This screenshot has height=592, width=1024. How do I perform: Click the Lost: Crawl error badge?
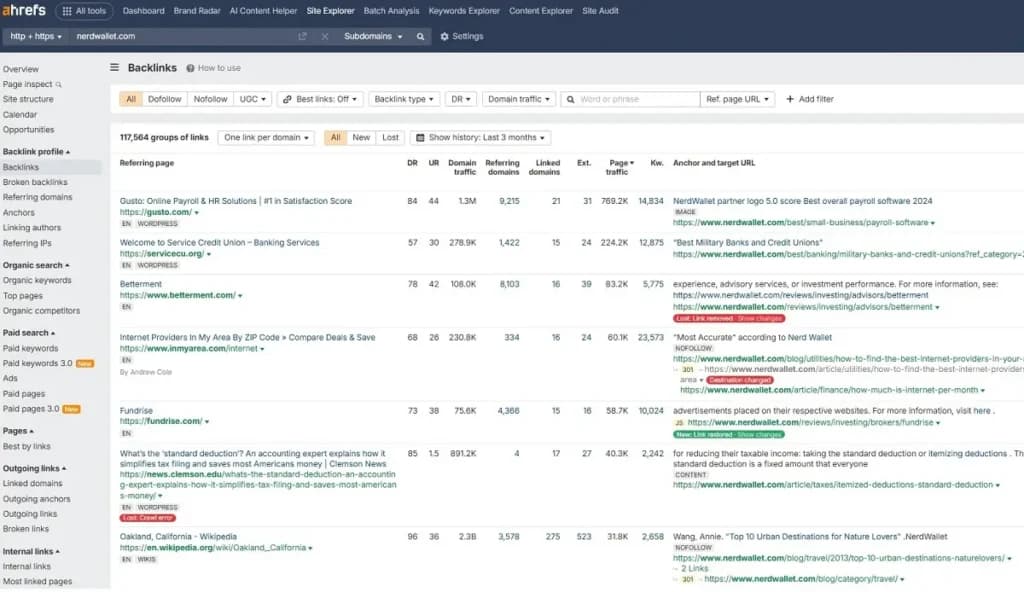pyautogui.click(x=148, y=518)
